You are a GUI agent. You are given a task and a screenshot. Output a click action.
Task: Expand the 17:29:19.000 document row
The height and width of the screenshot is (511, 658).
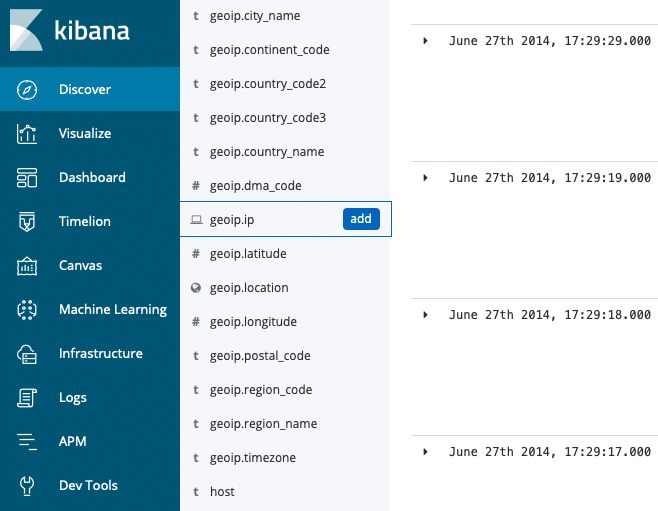[x=426, y=177]
